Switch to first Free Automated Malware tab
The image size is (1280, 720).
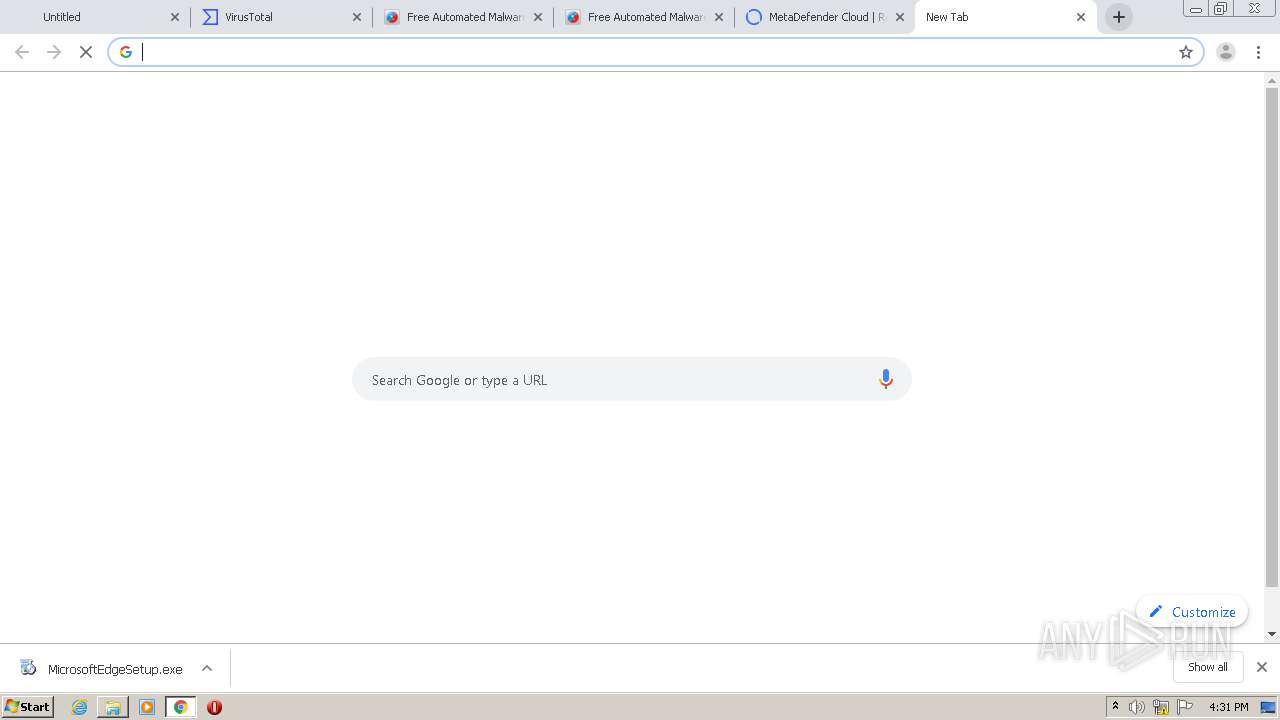[x=462, y=17]
